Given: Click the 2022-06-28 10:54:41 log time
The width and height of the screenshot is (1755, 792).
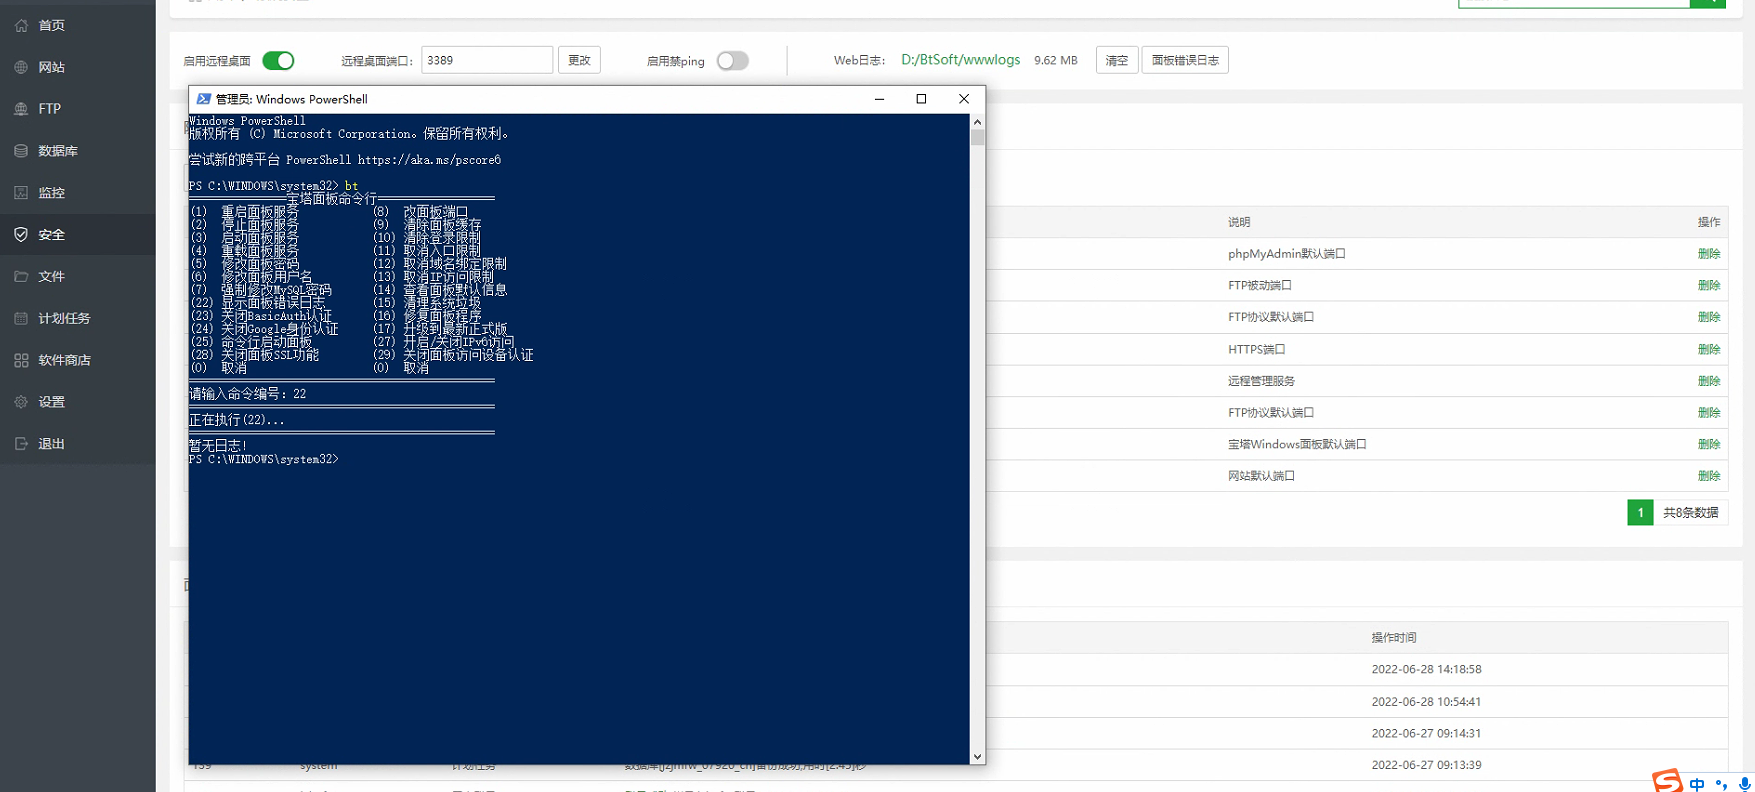Looking at the screenshot, I should (x=1426, y=702).
